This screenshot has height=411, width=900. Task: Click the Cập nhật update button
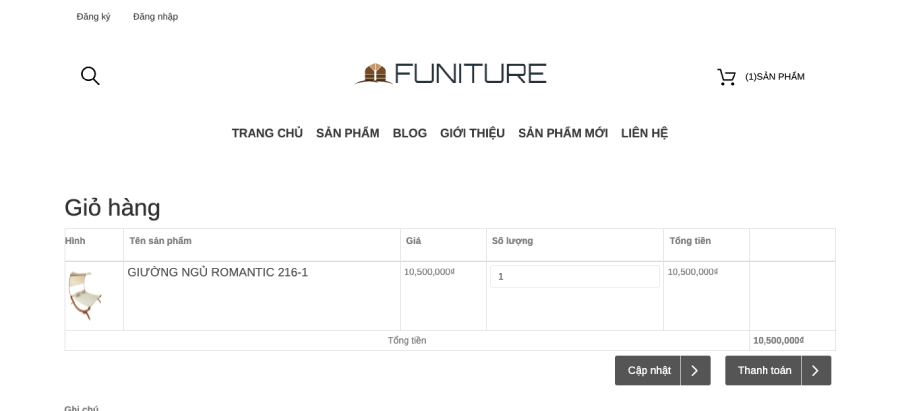662,371
